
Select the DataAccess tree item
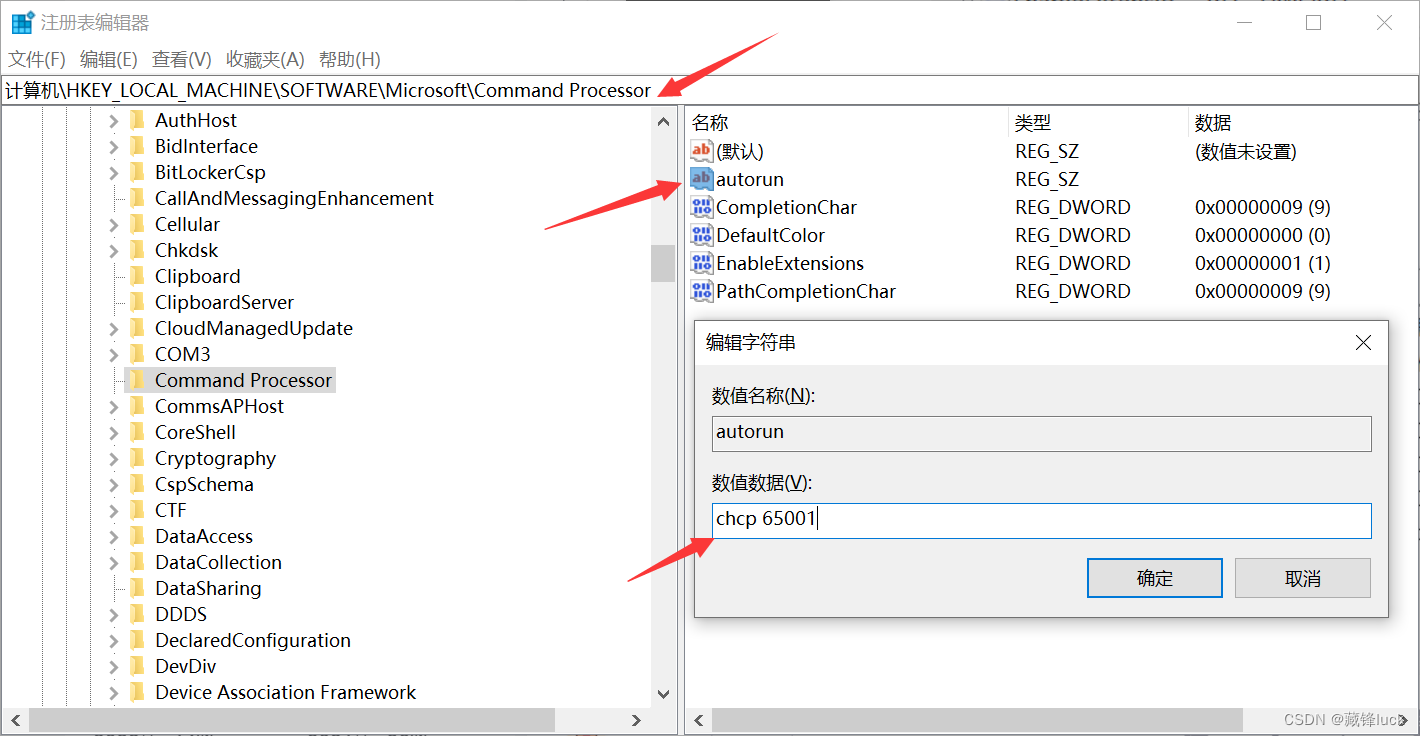coord(204,536)
